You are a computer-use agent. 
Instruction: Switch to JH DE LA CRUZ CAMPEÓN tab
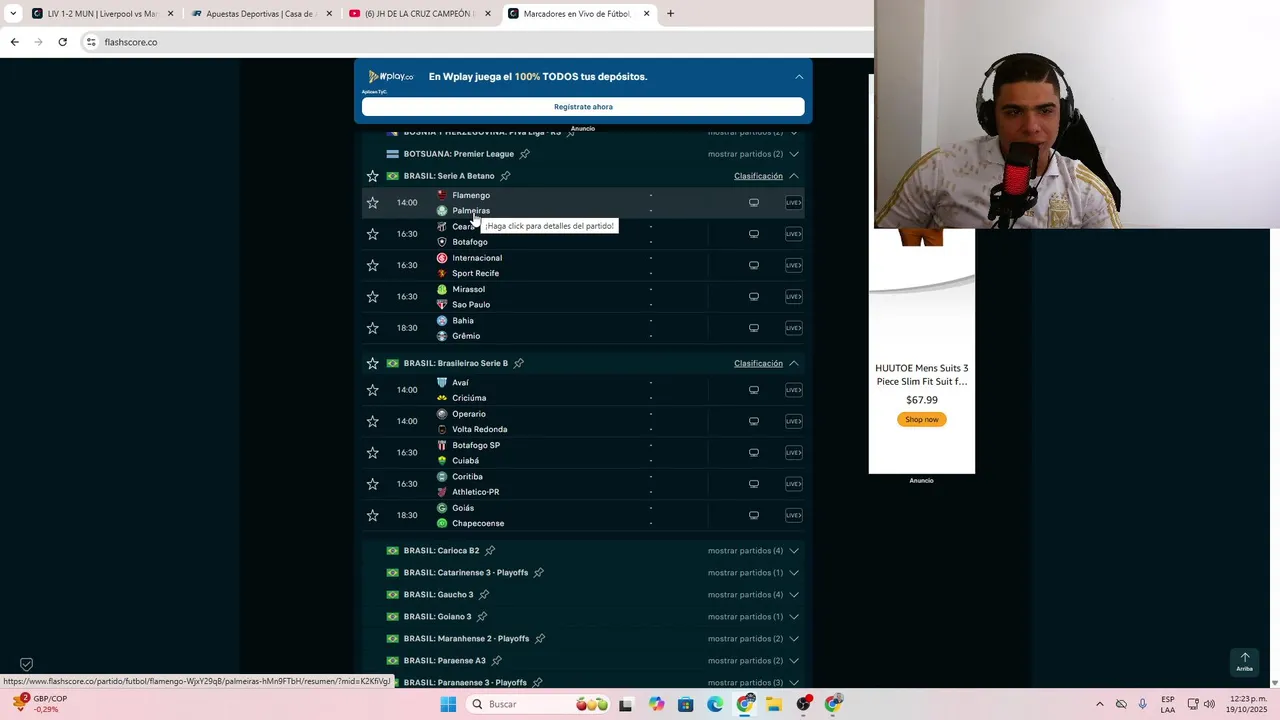(x=420, y=14)
